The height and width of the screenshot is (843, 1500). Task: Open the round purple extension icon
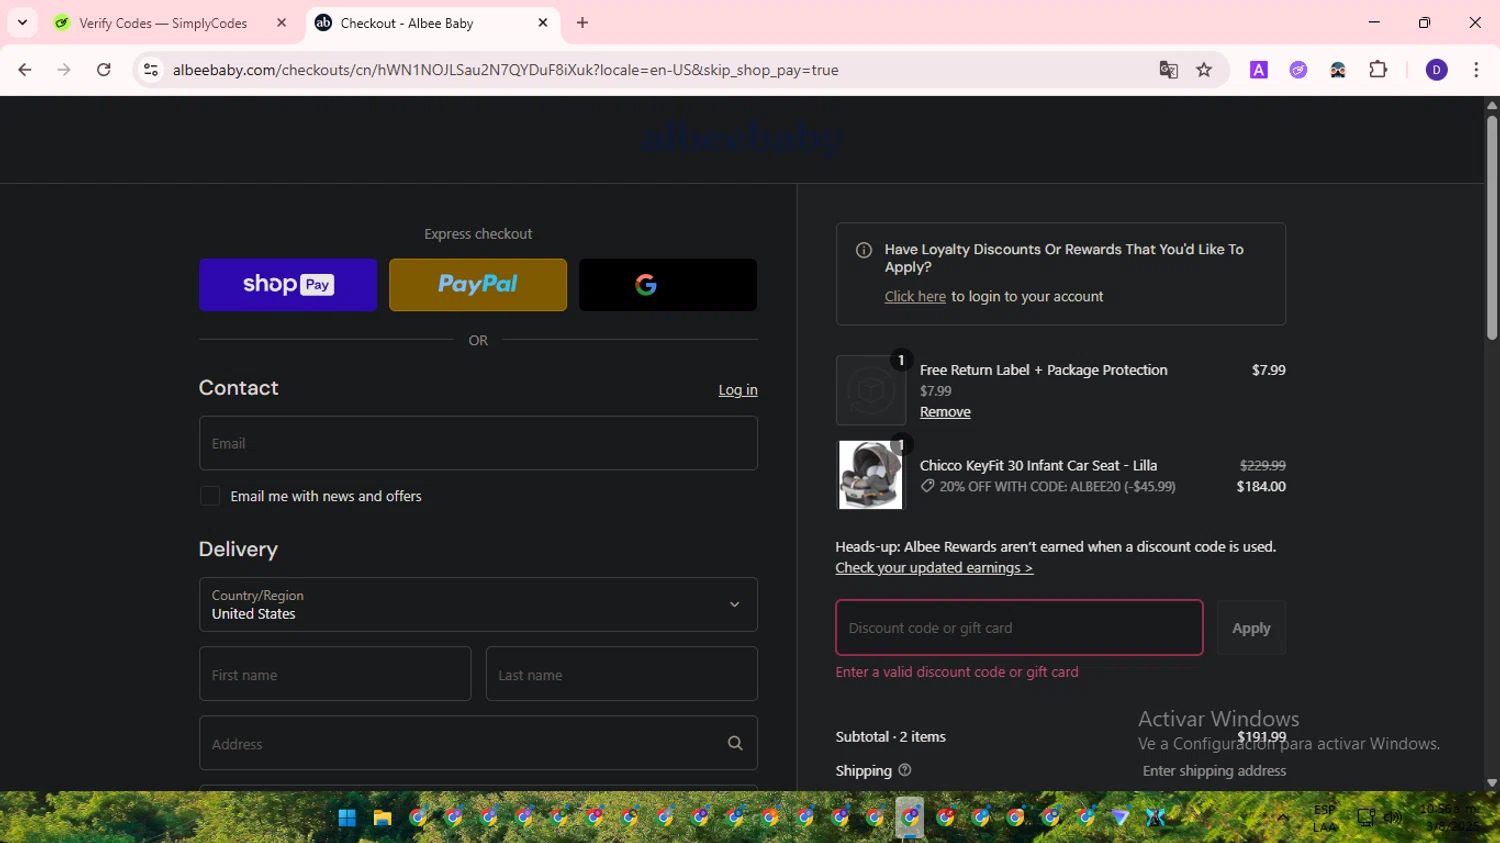pyautogui.click(x=1298, y=70)
